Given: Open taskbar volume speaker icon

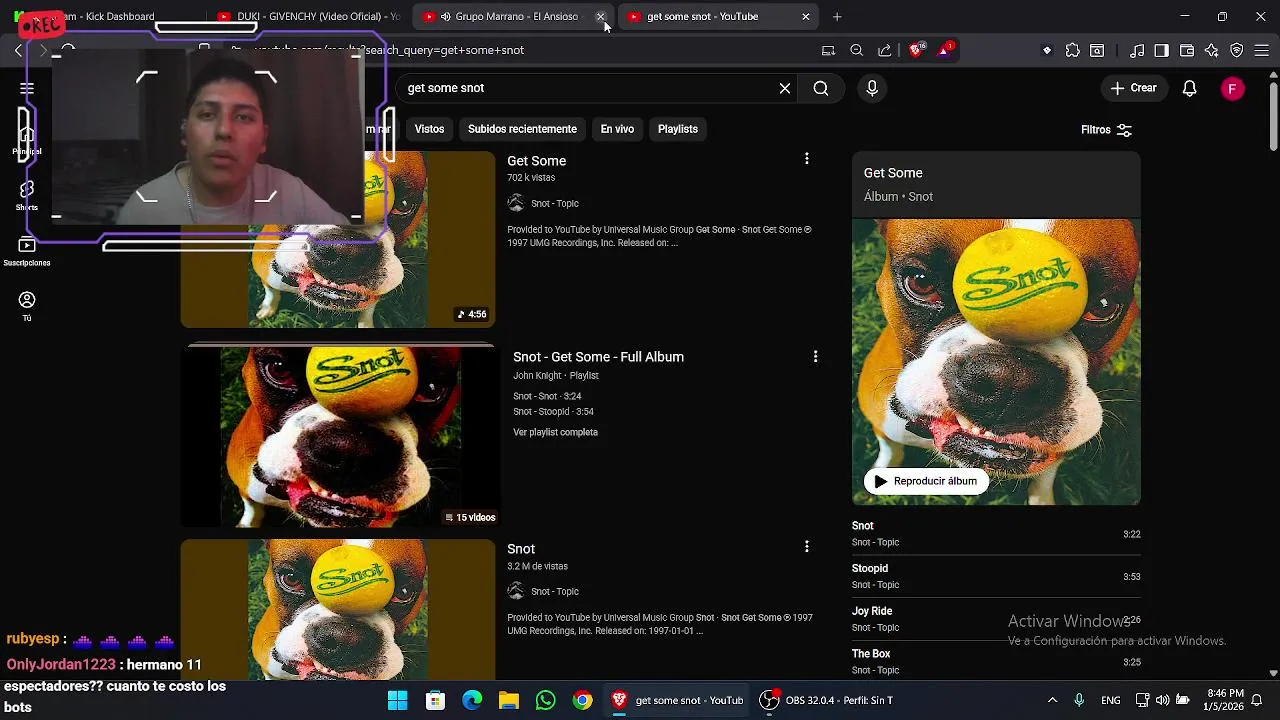Looking at the screenshot, I should click(x=1162, y=700).
